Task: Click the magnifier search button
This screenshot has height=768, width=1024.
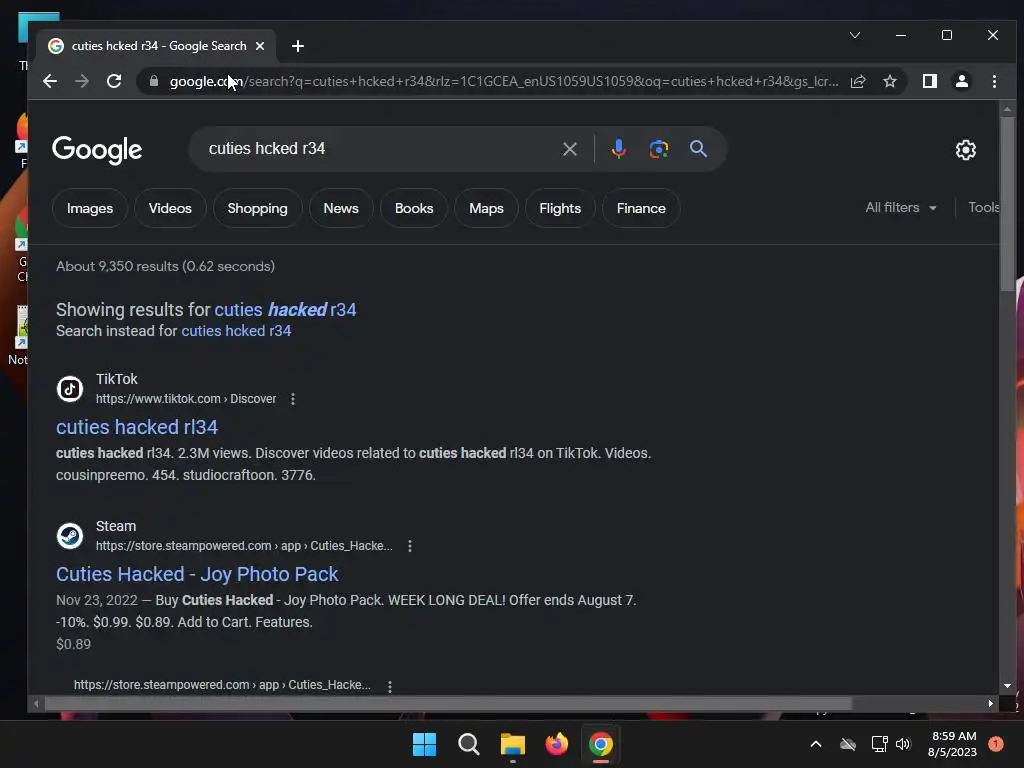Action: pyautogui.click(x=698, y=149)
